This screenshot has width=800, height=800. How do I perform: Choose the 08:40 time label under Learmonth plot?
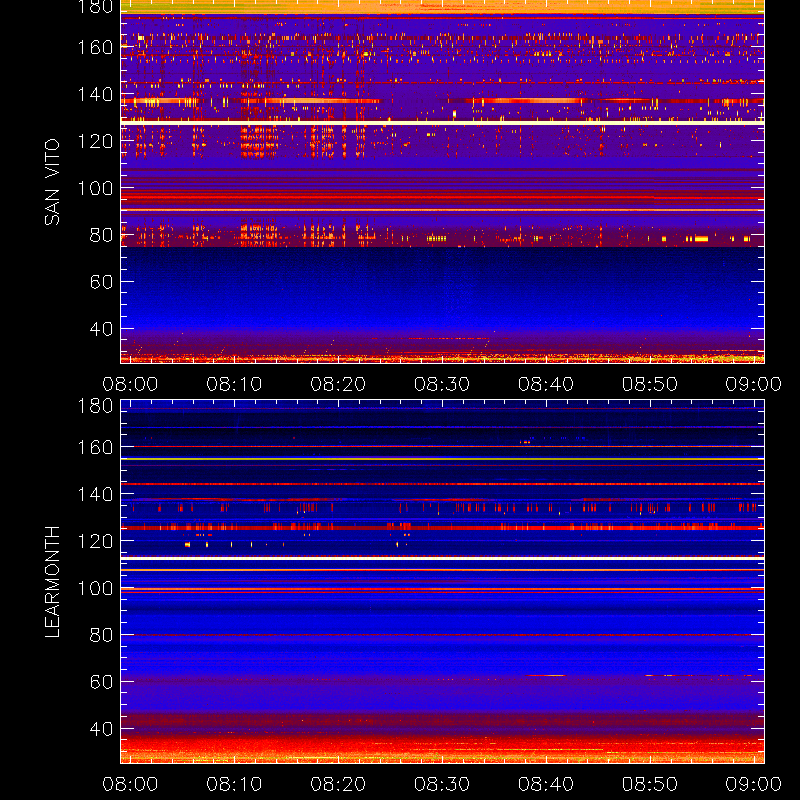coord(546,784)
